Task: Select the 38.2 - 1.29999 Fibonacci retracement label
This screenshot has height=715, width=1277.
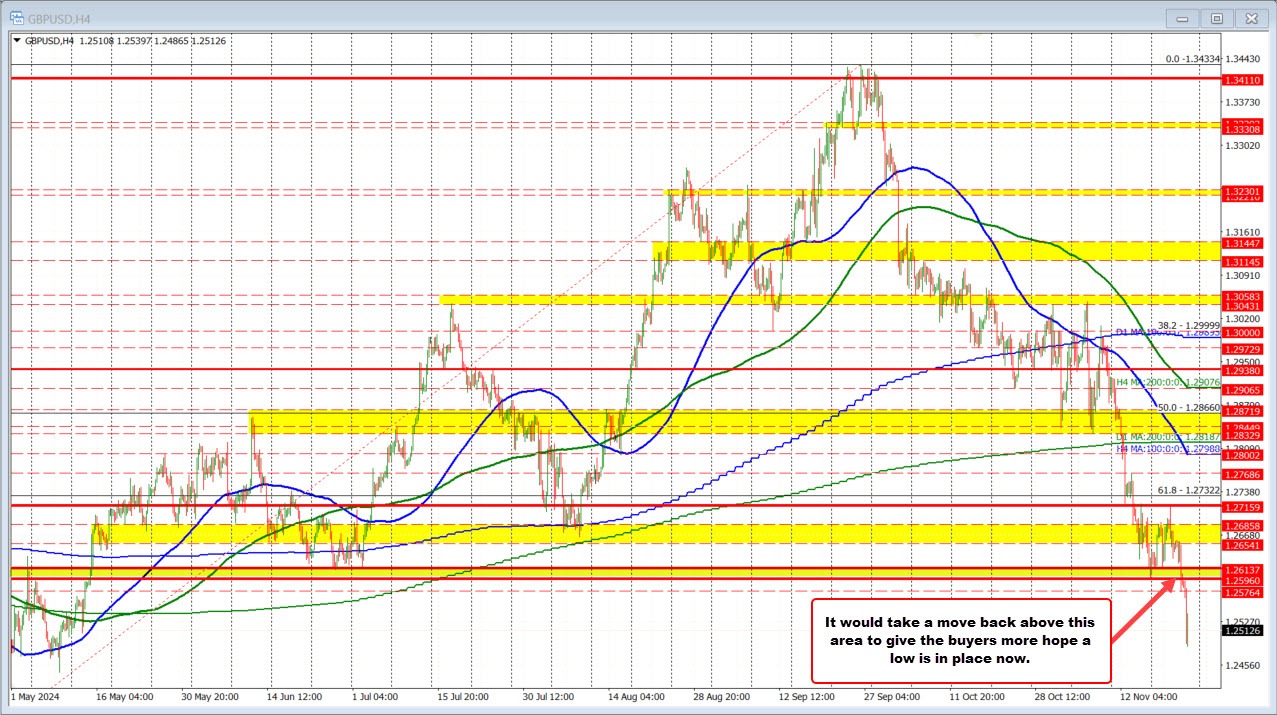Action: click(1190, 324)
